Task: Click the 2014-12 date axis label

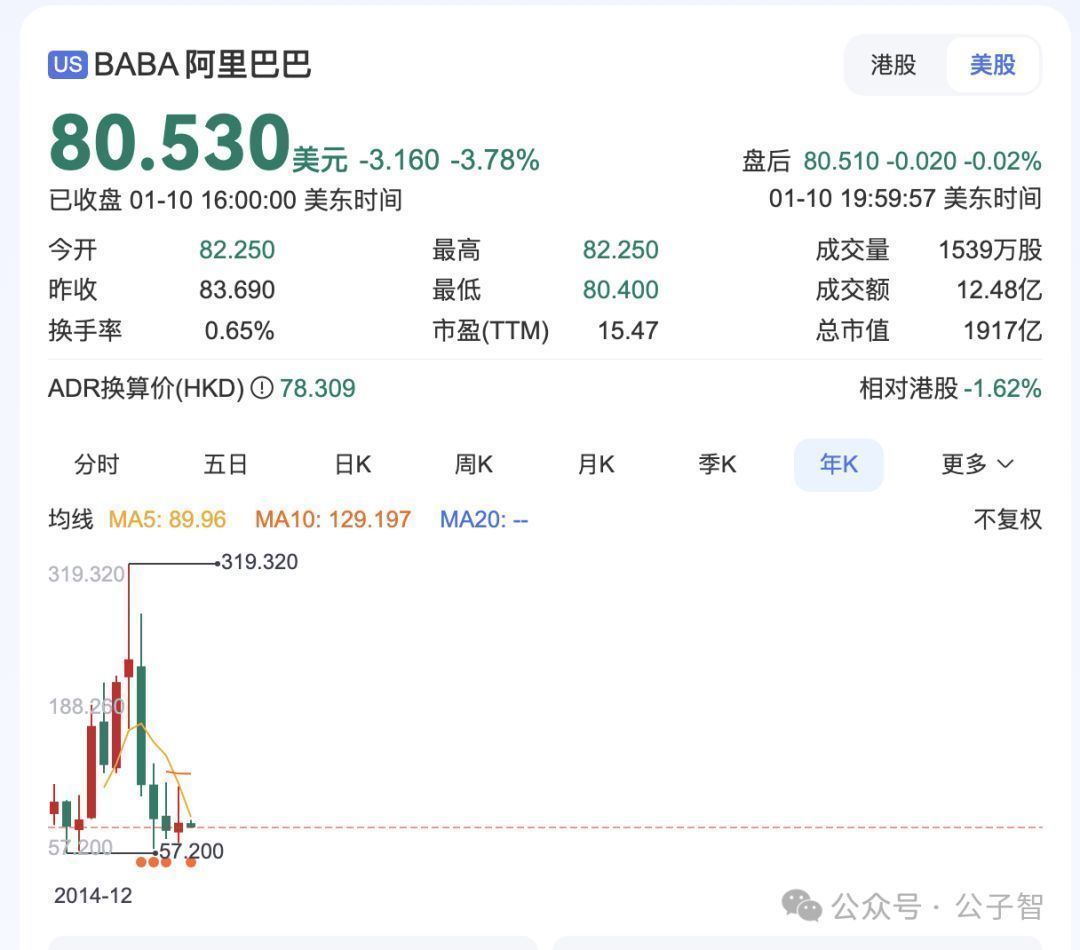Action: coord(93,896)
